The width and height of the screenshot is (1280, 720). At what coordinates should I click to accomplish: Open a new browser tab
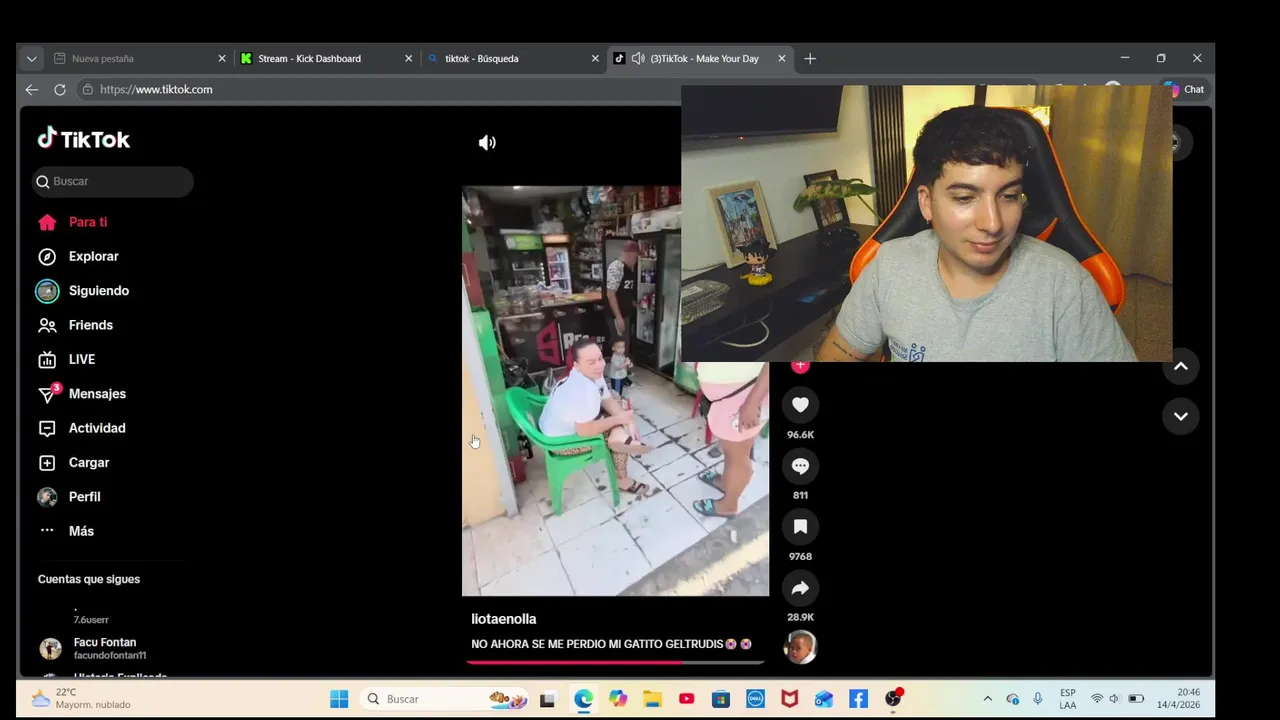point(810,58)
